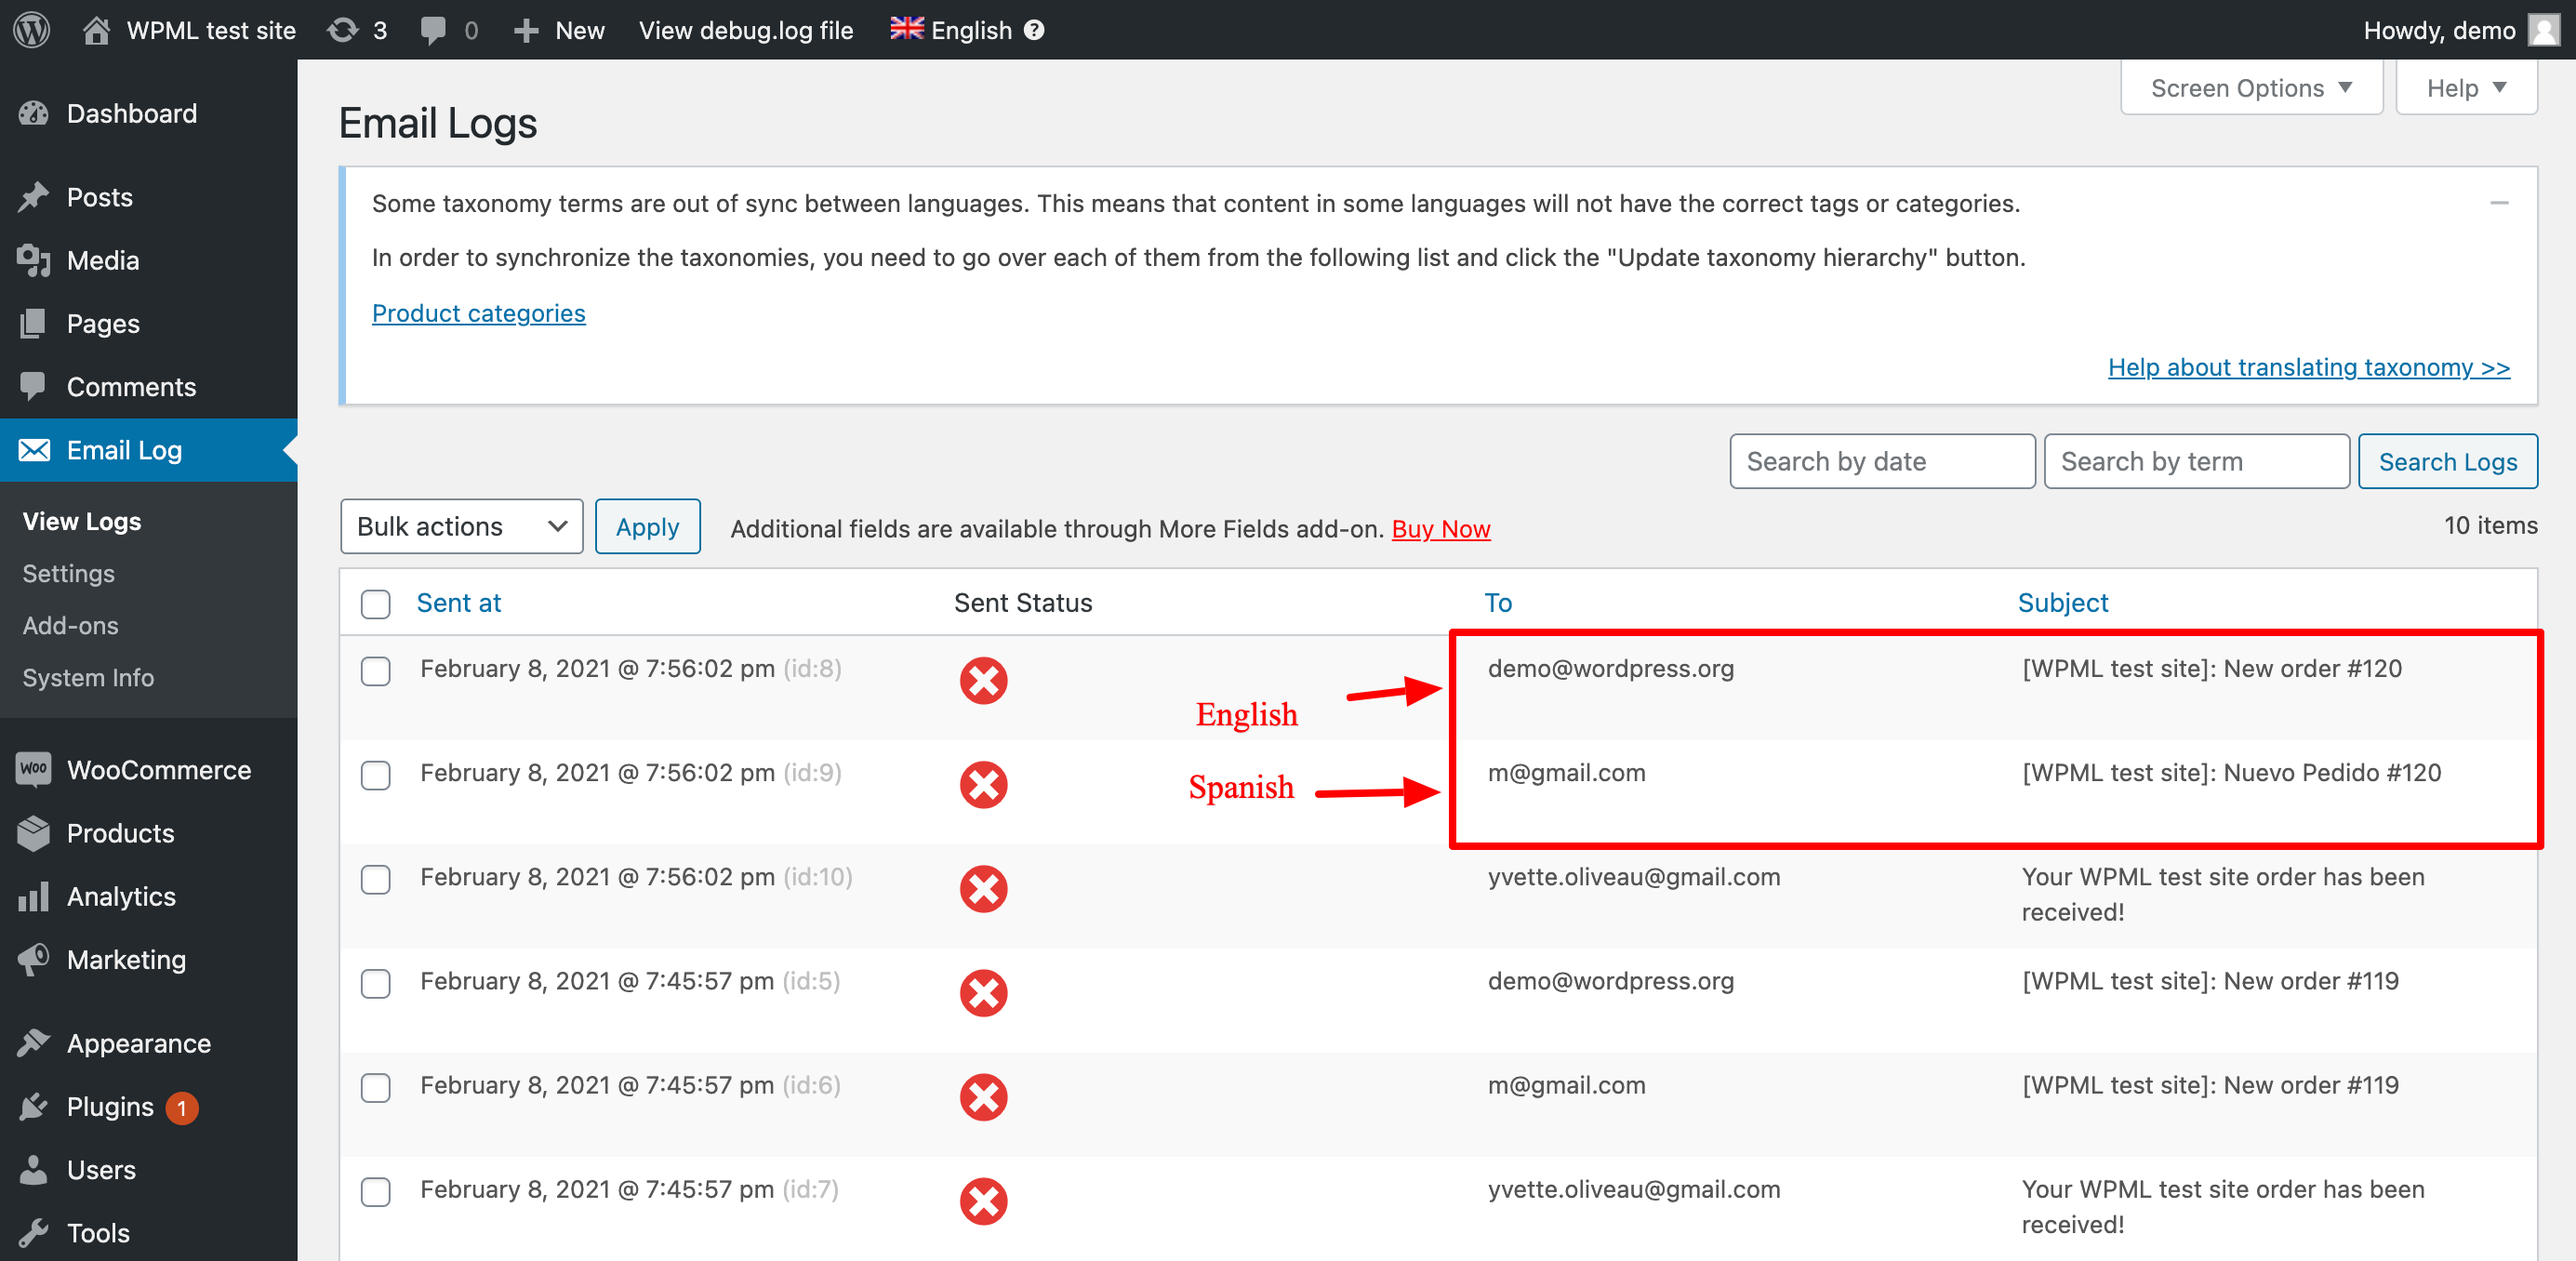Click the WordPress logo icon
The image size is (2576, 1261).
[x=32, y=30]
